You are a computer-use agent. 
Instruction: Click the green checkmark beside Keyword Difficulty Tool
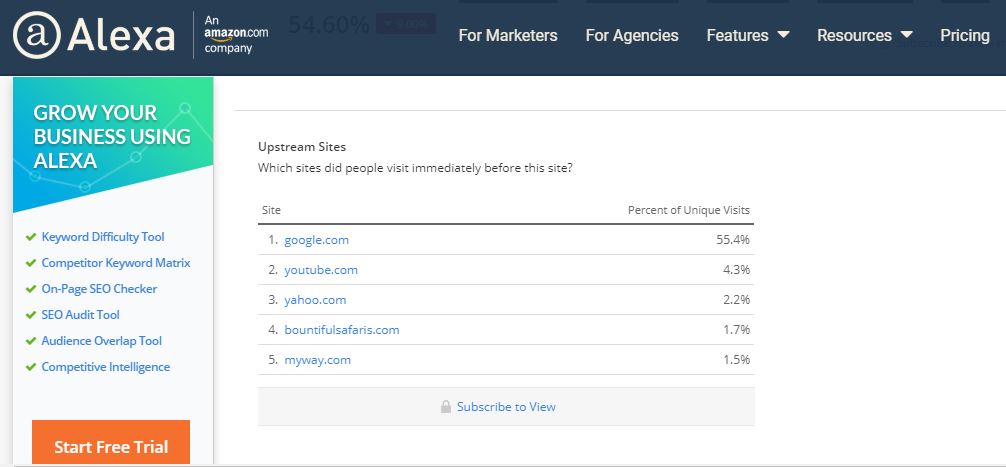(31, 237)
